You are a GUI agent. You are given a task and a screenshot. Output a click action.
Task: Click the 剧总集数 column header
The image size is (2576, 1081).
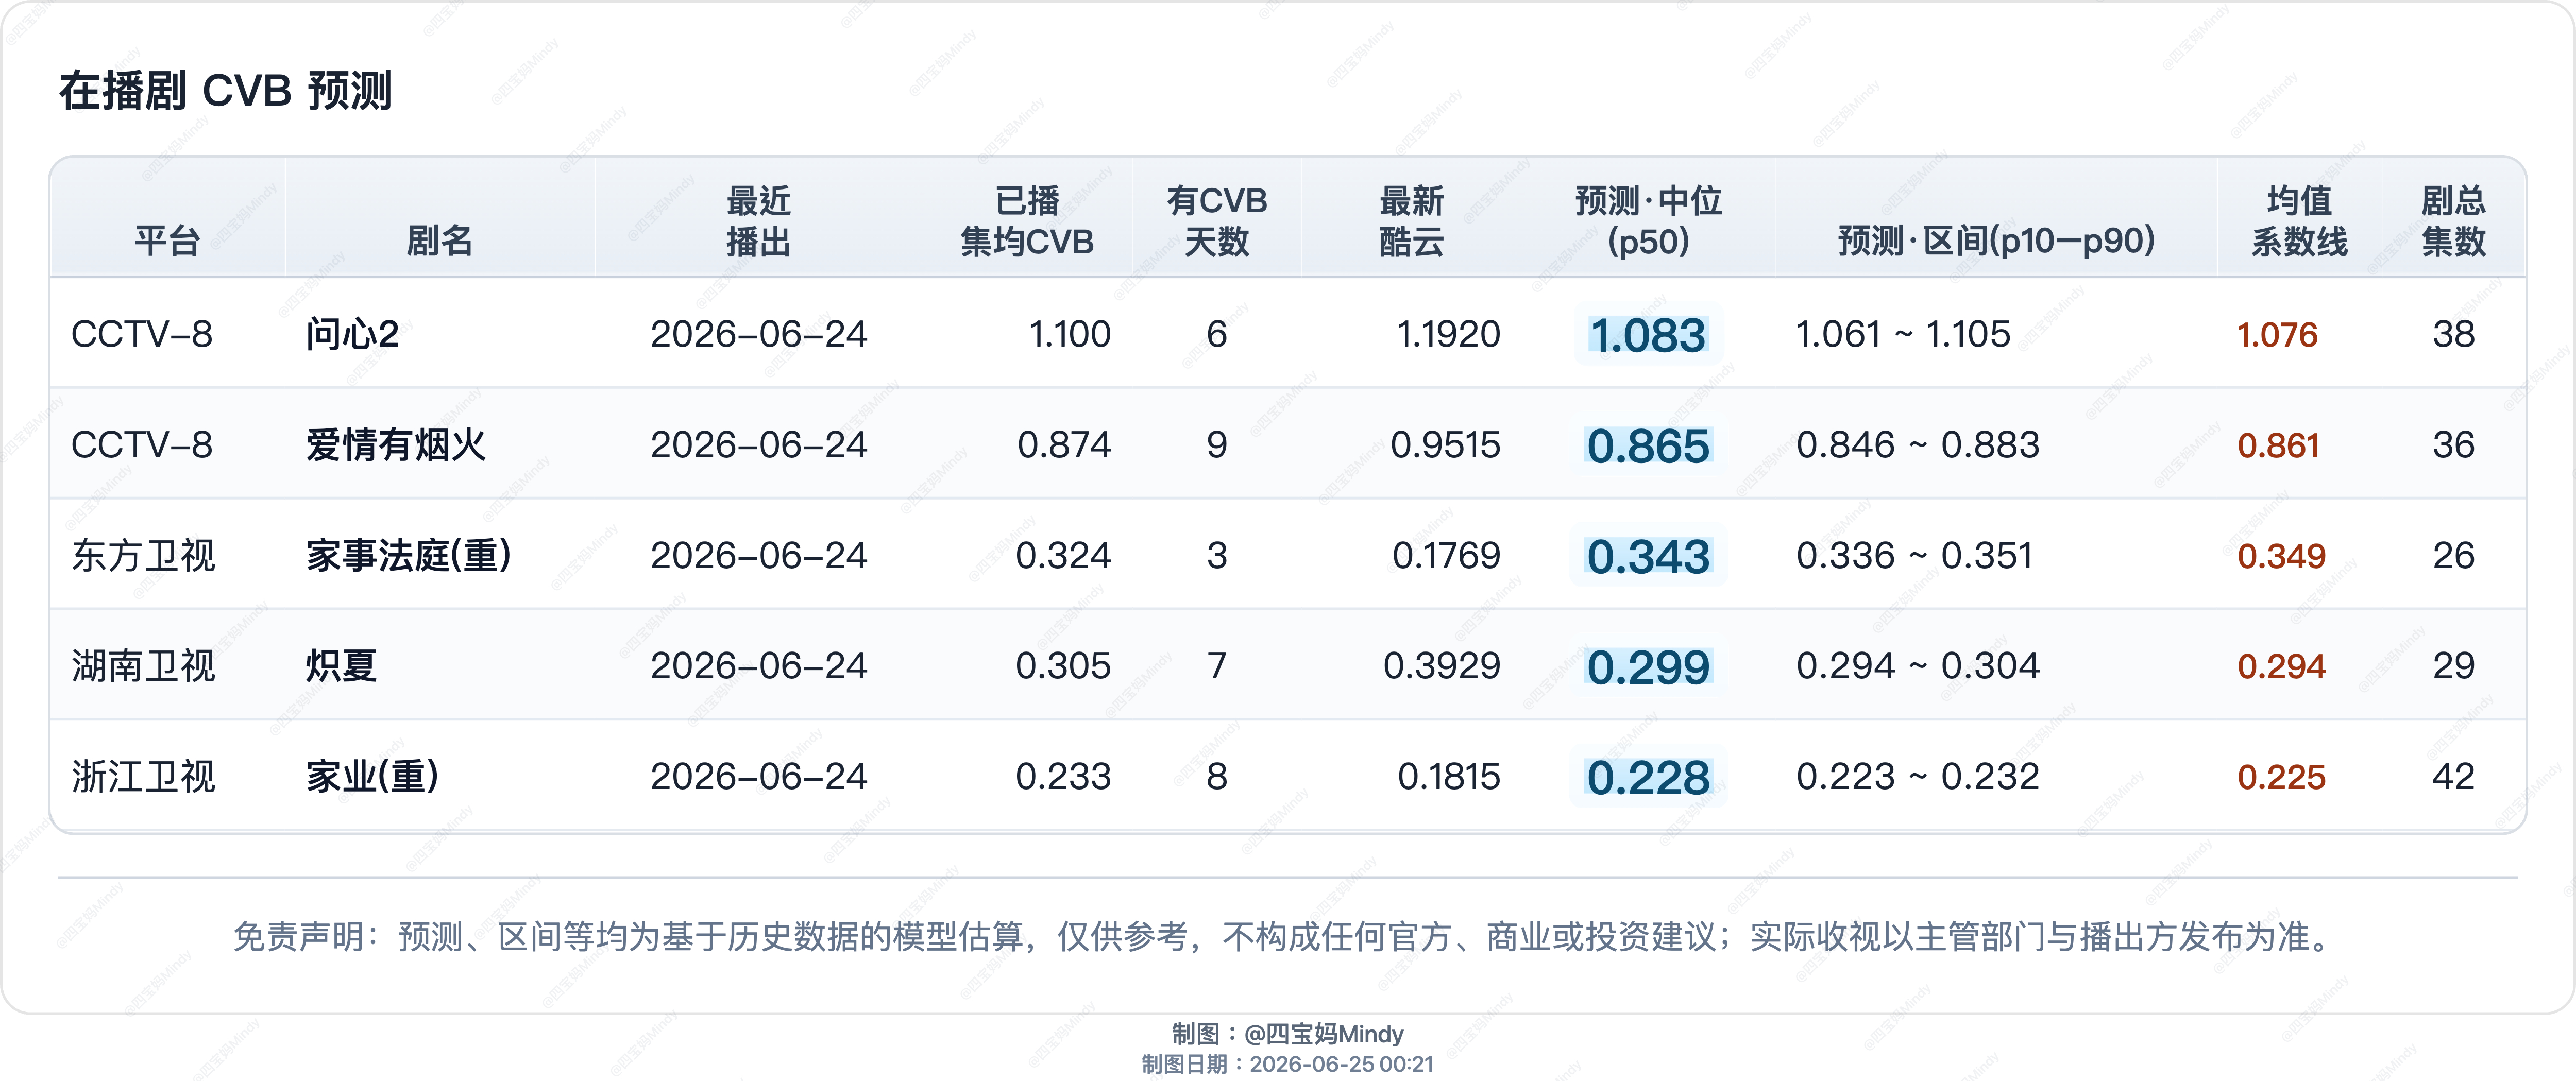pos(2453,221)
